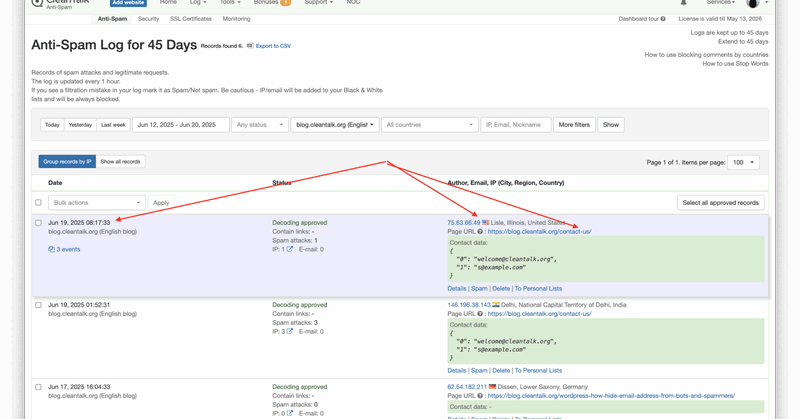
Task: Expand the Services menu
Action: click(721, 3)
